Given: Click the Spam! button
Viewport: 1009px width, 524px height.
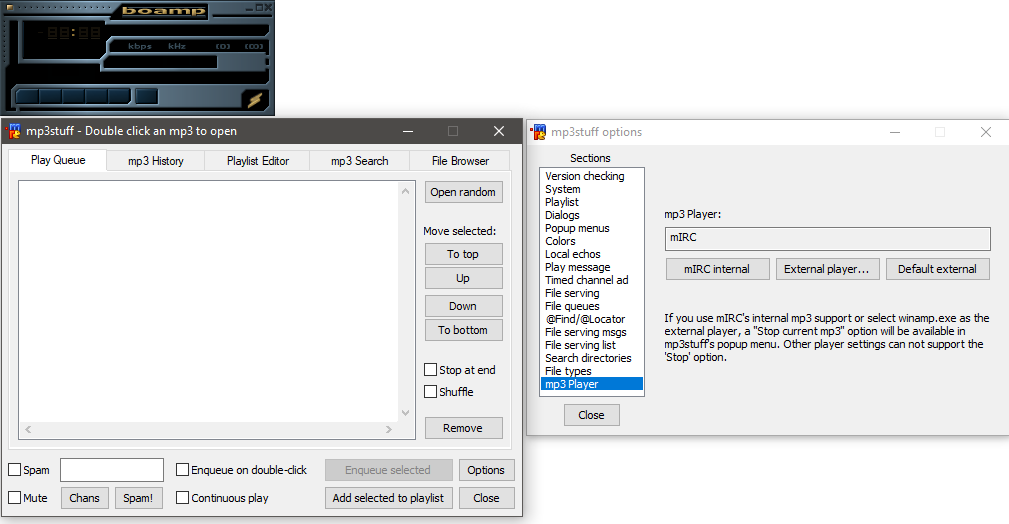Looking at the screenshot, I should pyautogui.click(x=138, y=498).
